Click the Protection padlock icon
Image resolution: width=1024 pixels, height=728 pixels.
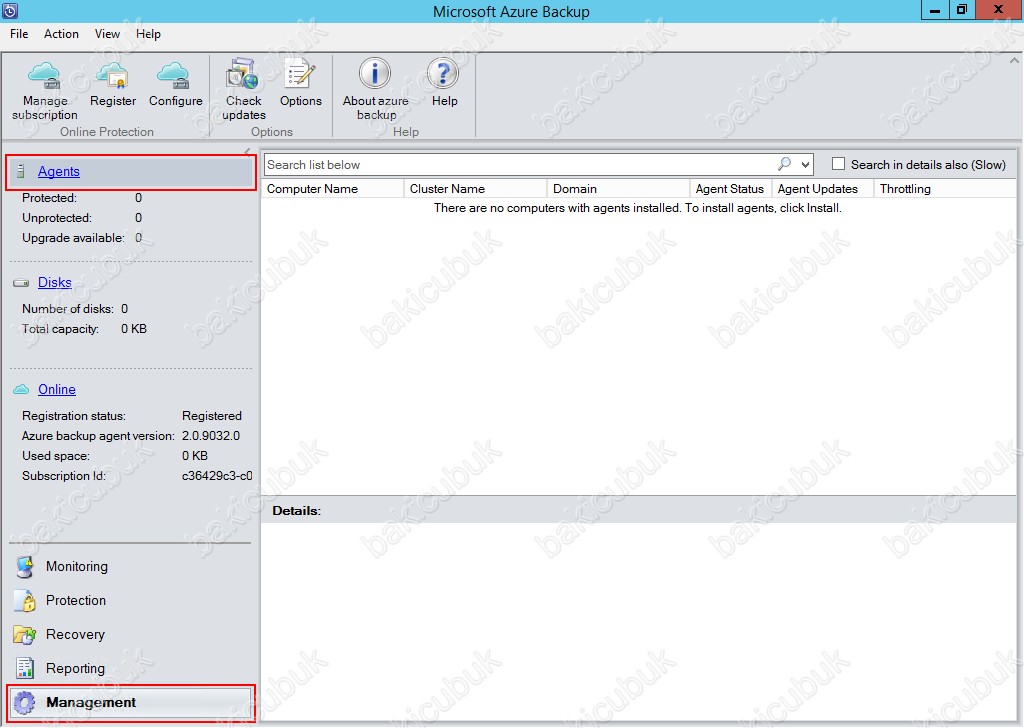25,601
